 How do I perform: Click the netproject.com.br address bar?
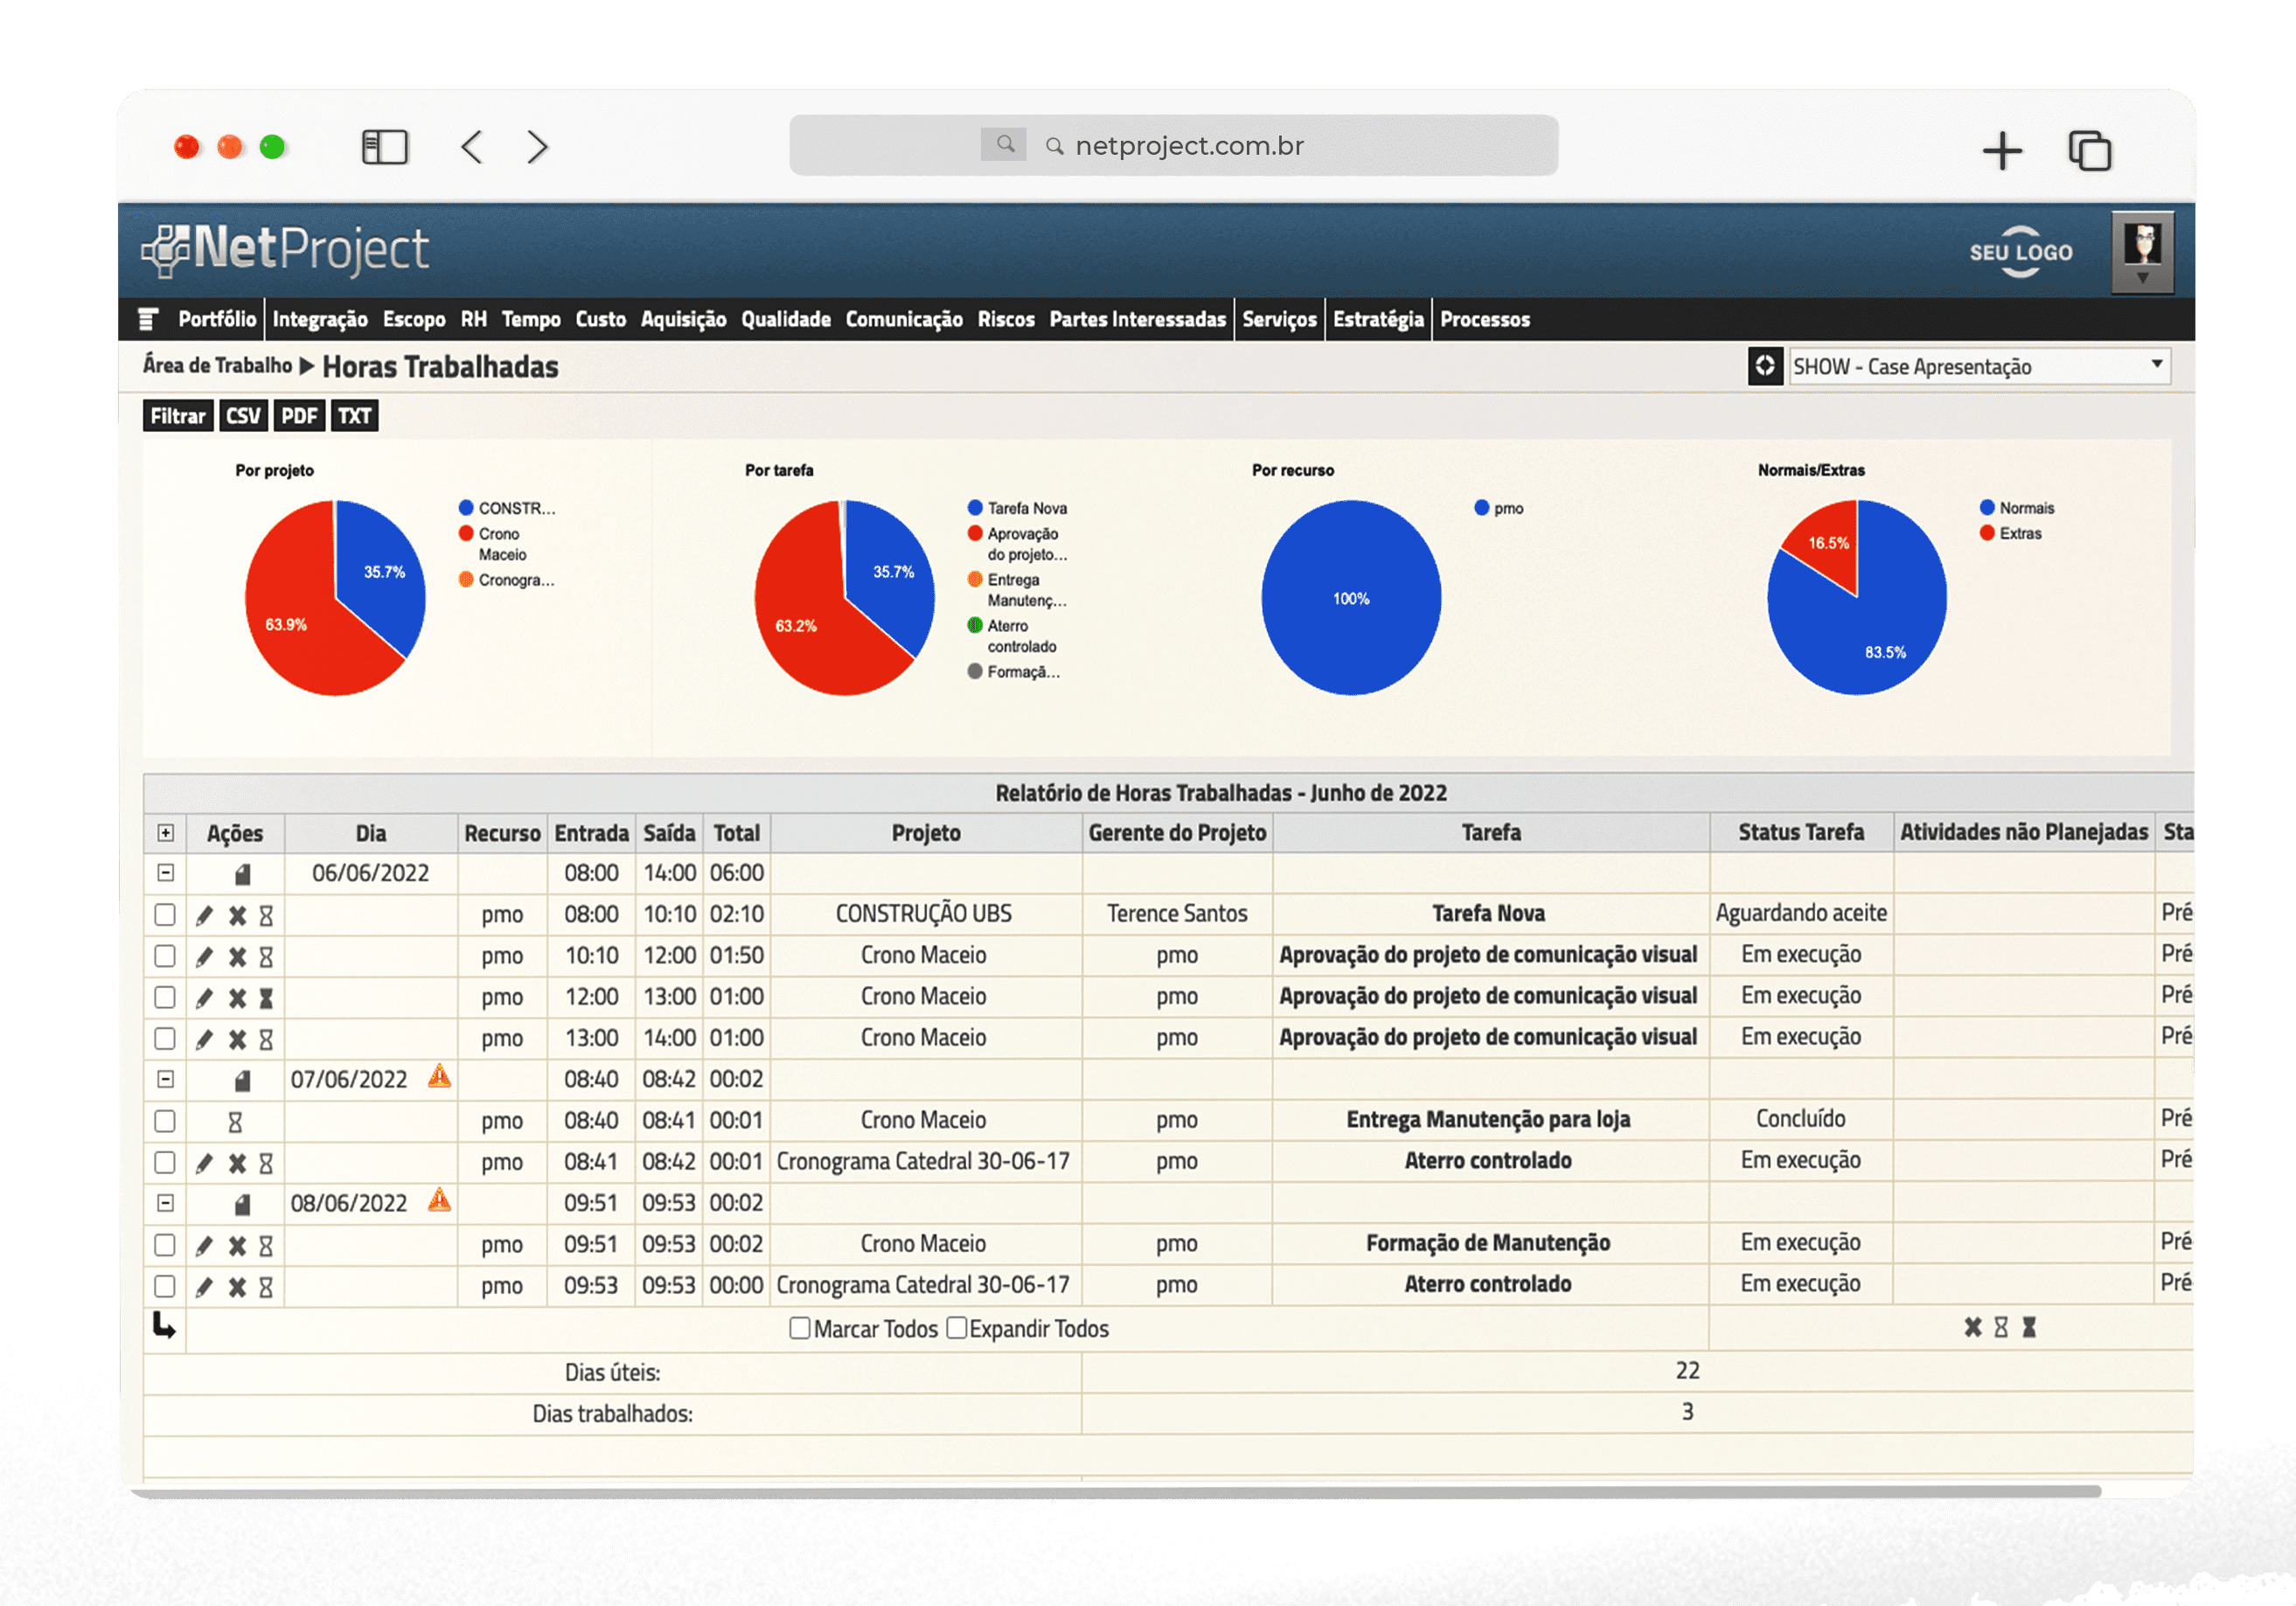point(1173,146)
